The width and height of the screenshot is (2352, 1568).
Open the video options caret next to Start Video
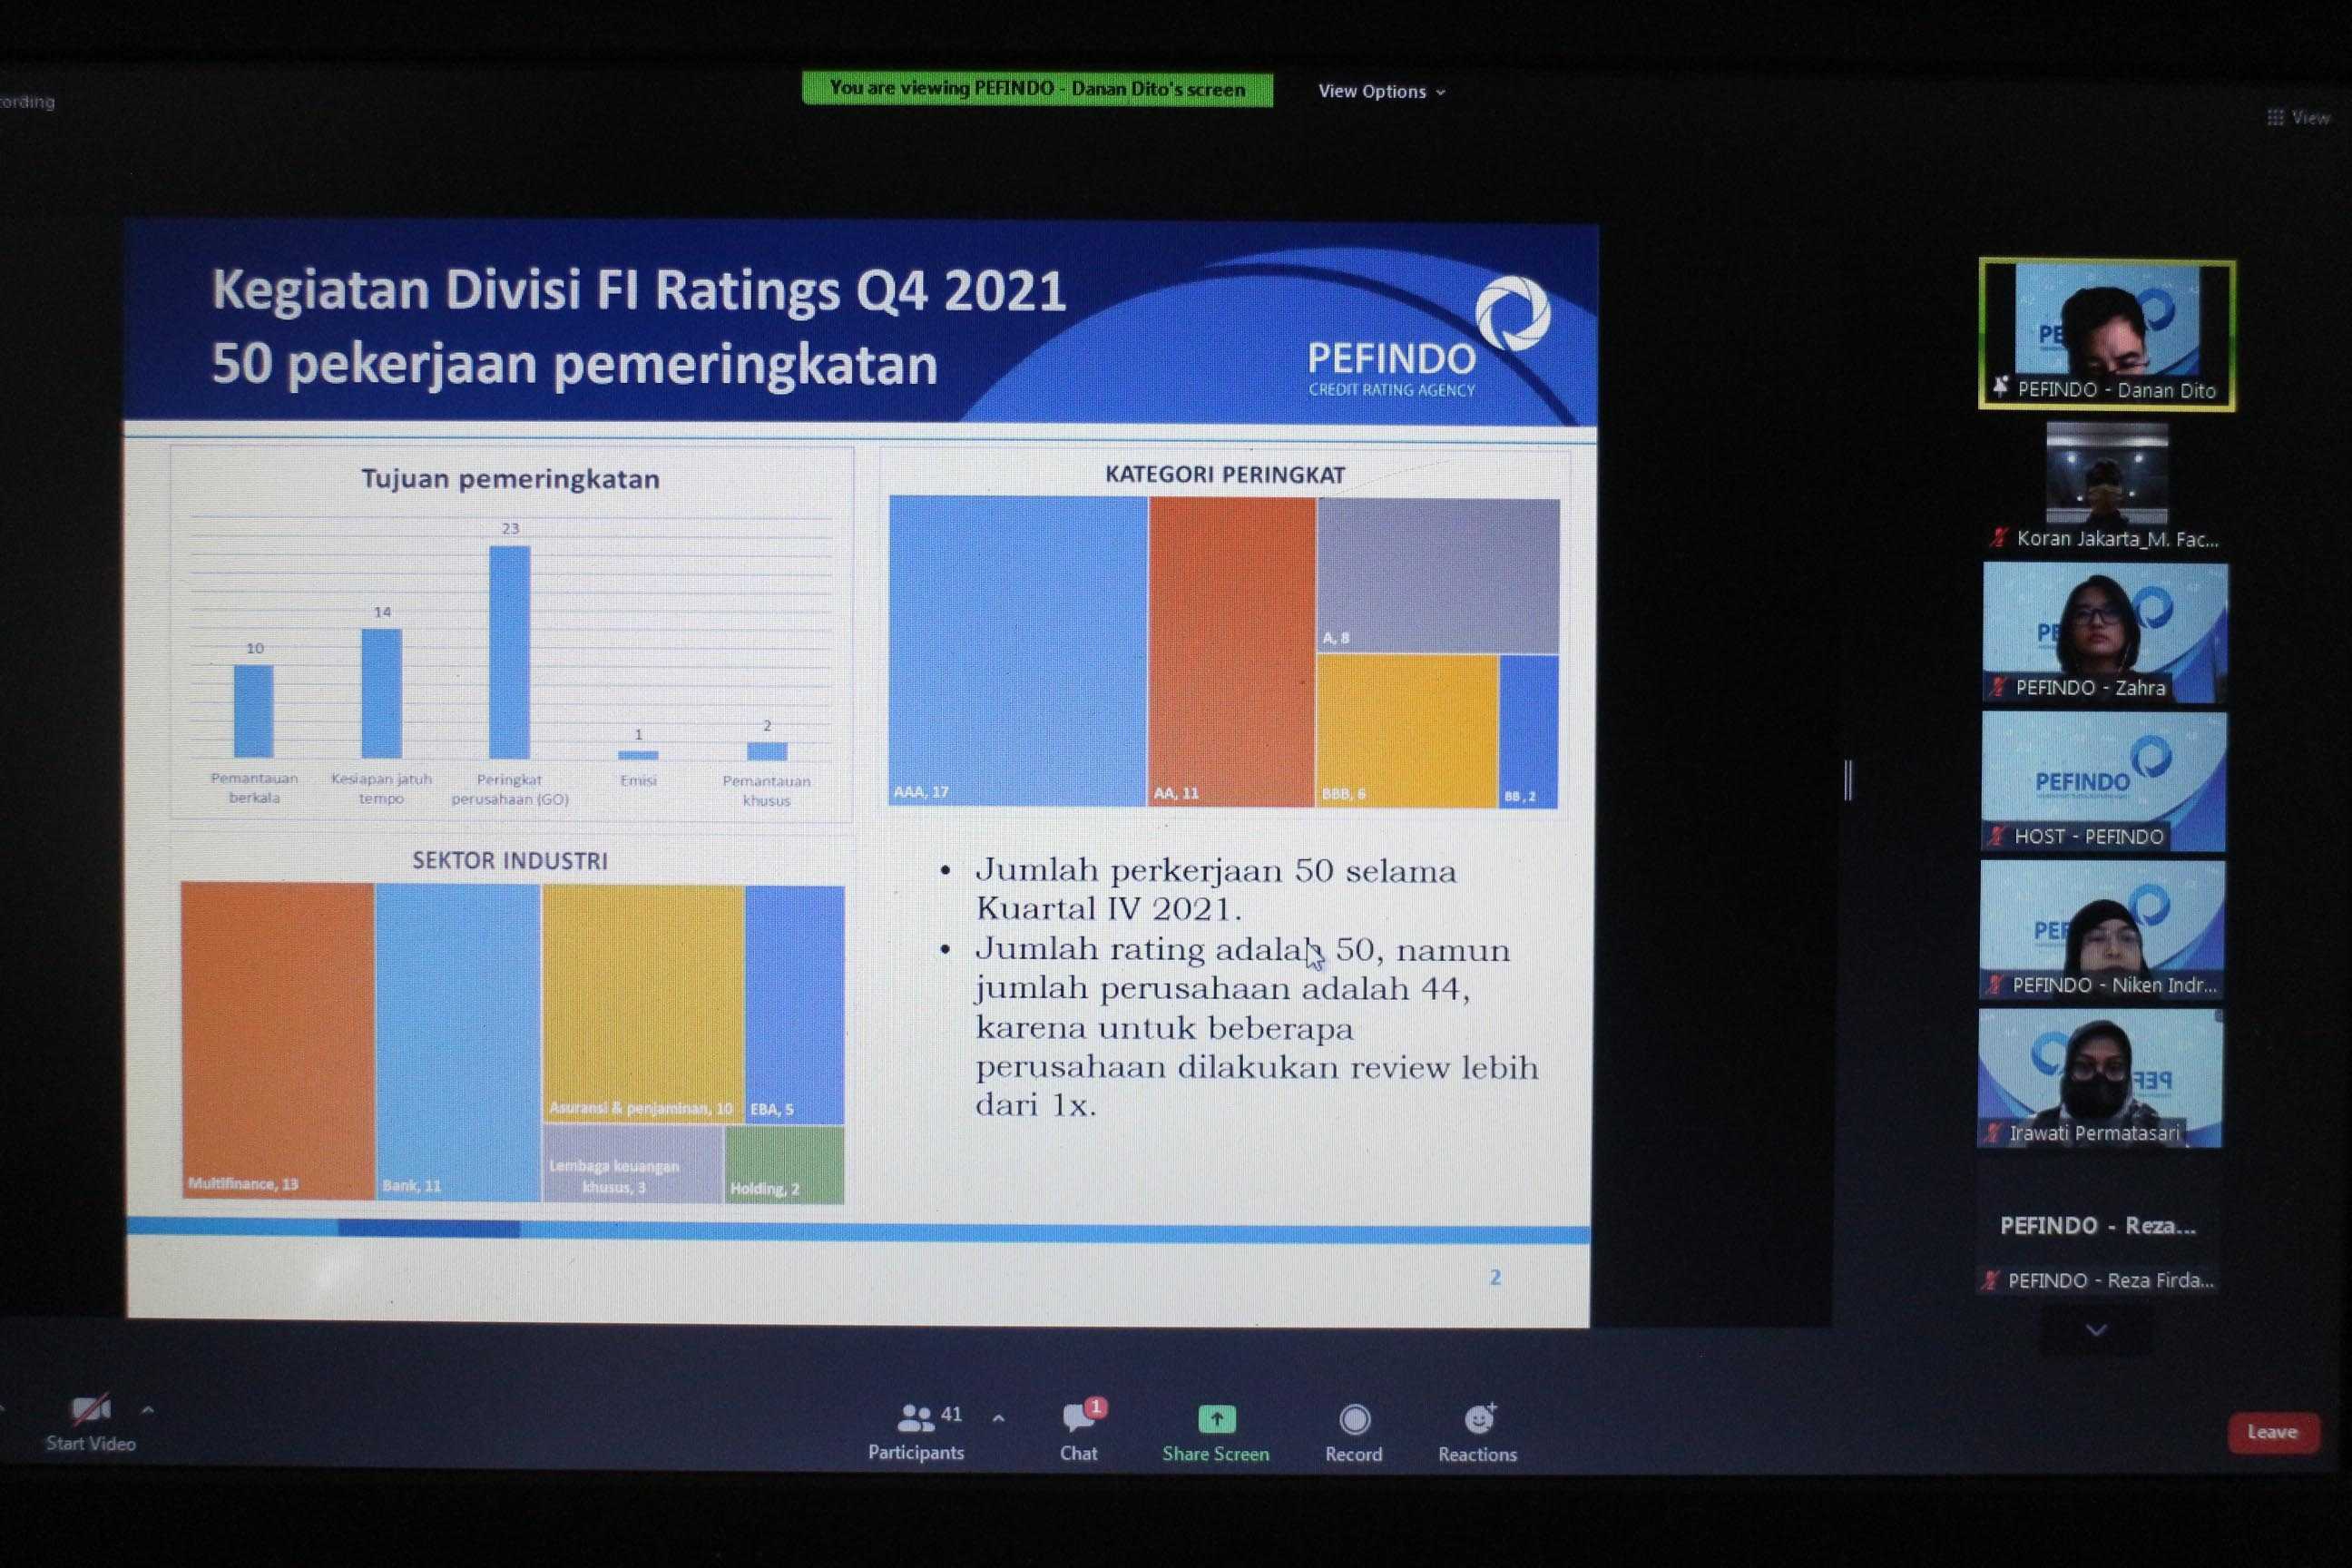pyautogui.click(x=148, y=1410)
